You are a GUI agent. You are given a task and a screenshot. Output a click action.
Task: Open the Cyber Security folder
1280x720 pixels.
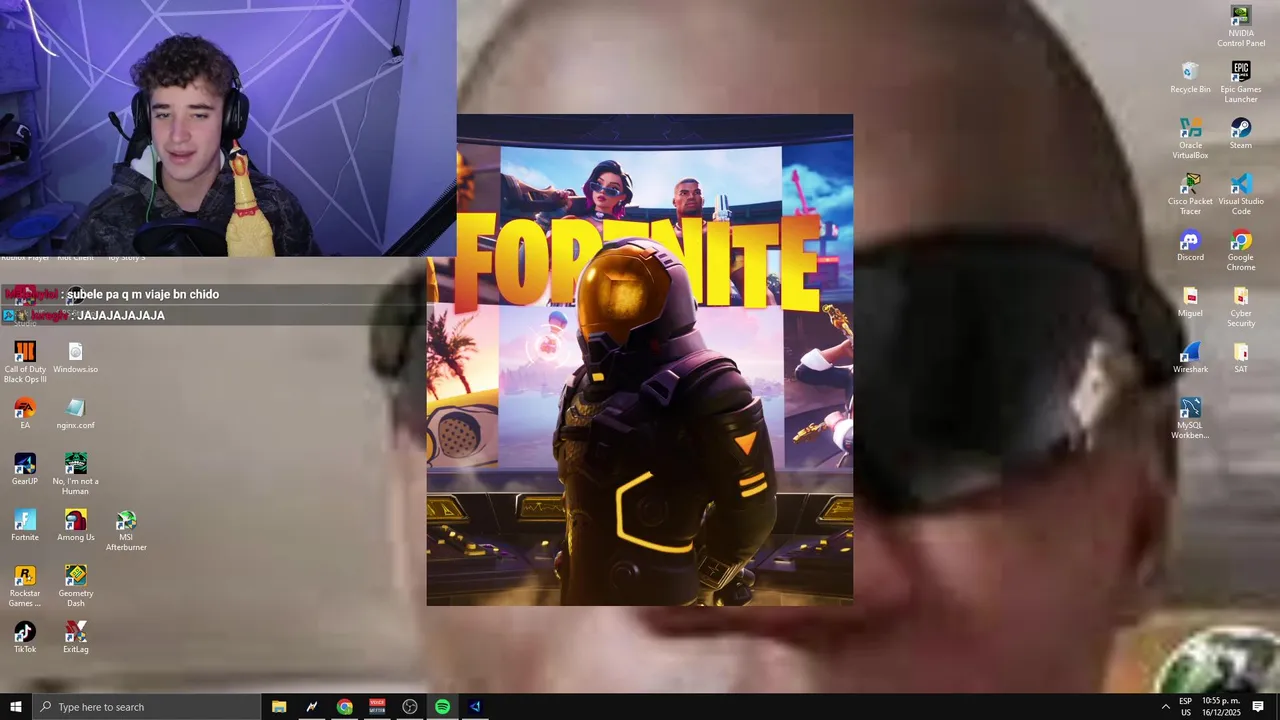[x=1240, y=307]
